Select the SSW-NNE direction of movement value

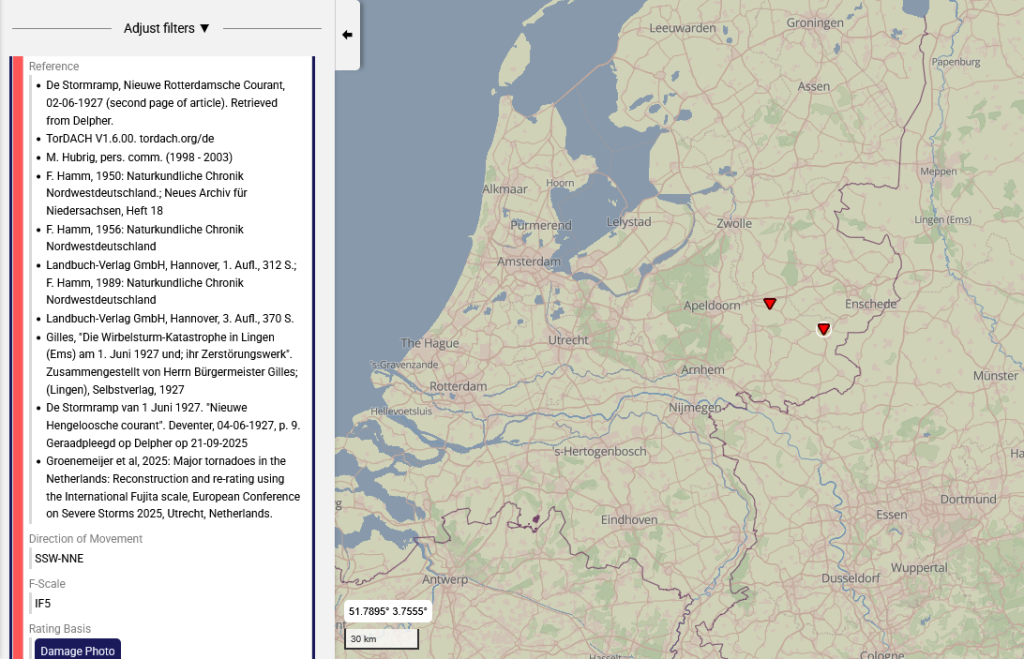tap(59, 558)
